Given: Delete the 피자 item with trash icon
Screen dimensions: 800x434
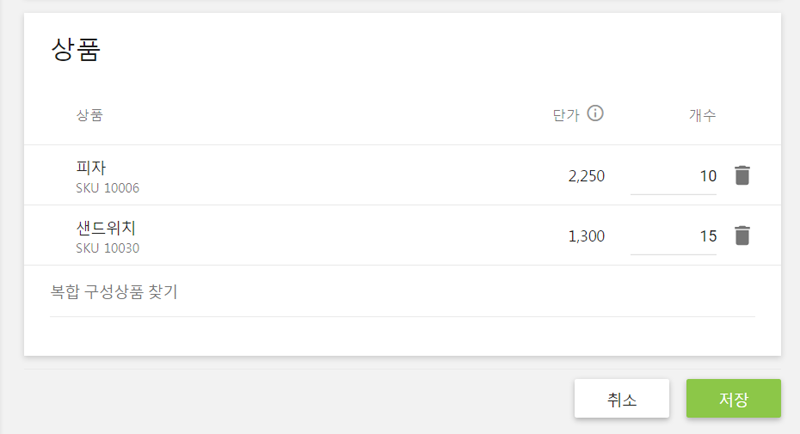Looking at the screenshot, I should 741,176.
